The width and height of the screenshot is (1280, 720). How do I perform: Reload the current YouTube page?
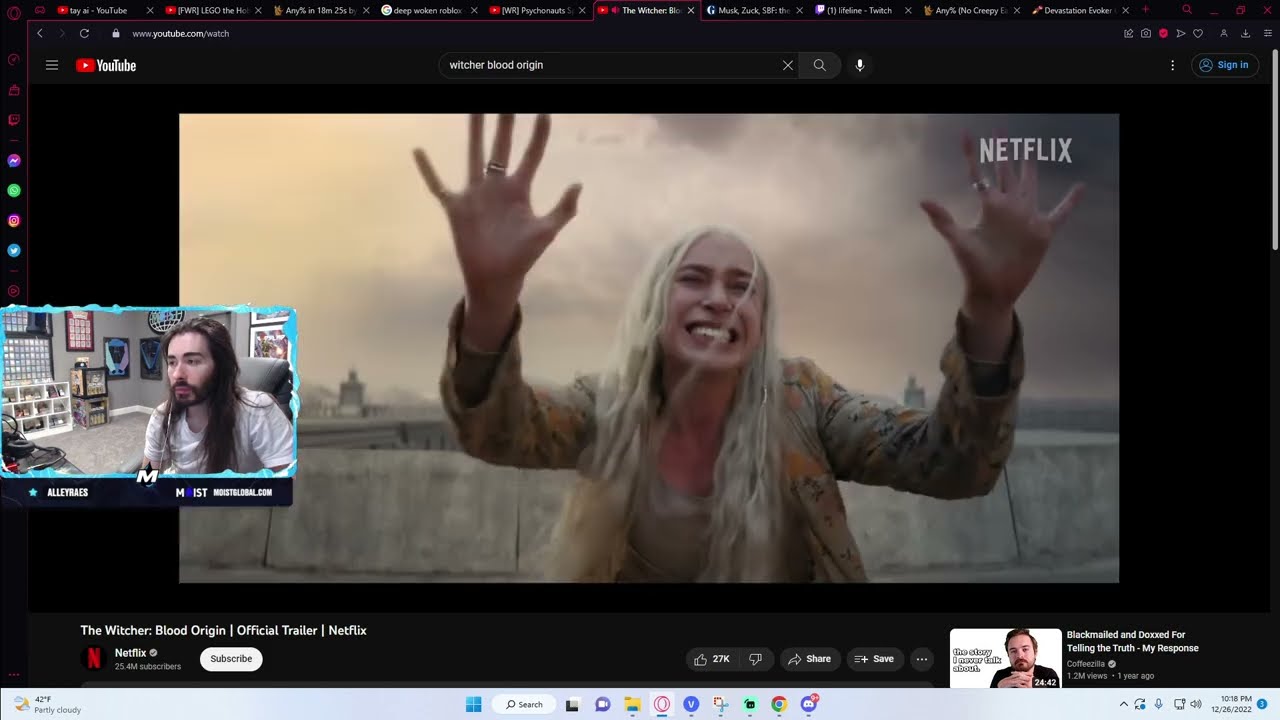click(x=84, y=33)
